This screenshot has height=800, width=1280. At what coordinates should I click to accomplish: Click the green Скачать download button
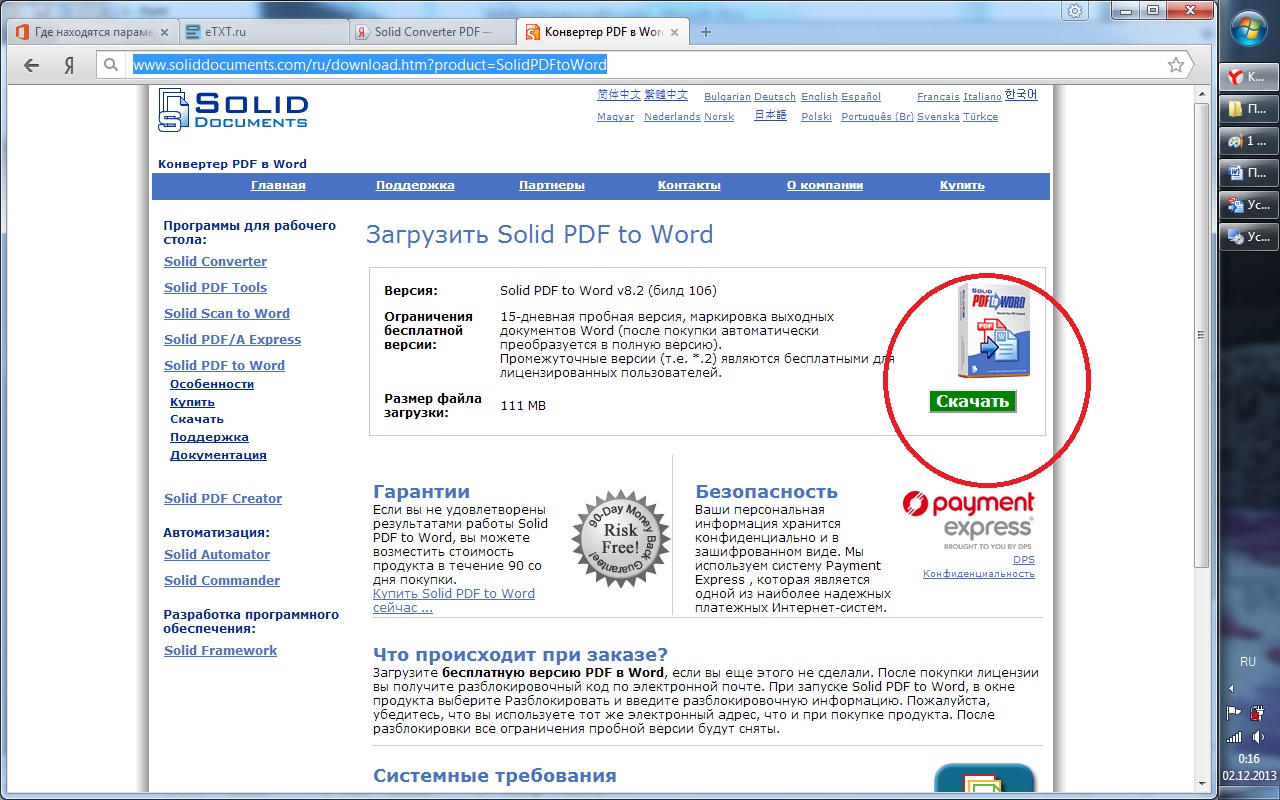[972, 401]
